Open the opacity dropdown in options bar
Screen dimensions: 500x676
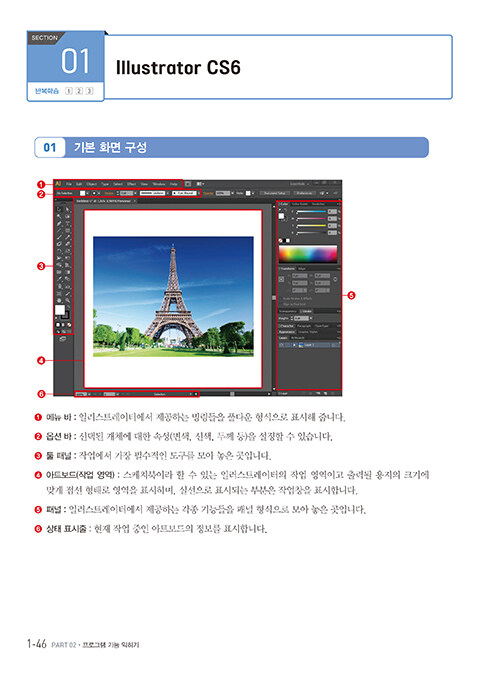point(232,193)
